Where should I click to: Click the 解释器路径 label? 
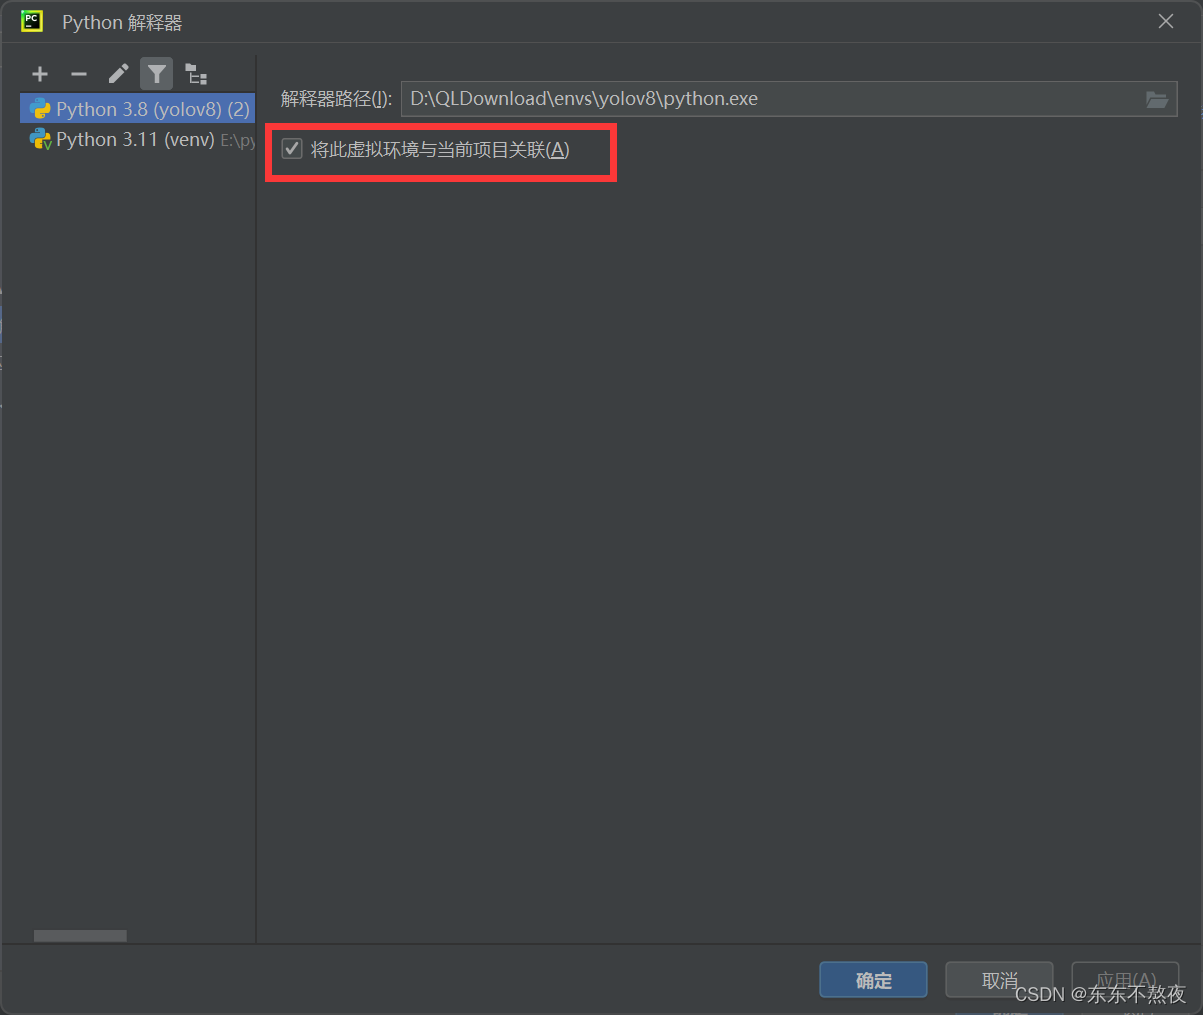coord(336,99)
